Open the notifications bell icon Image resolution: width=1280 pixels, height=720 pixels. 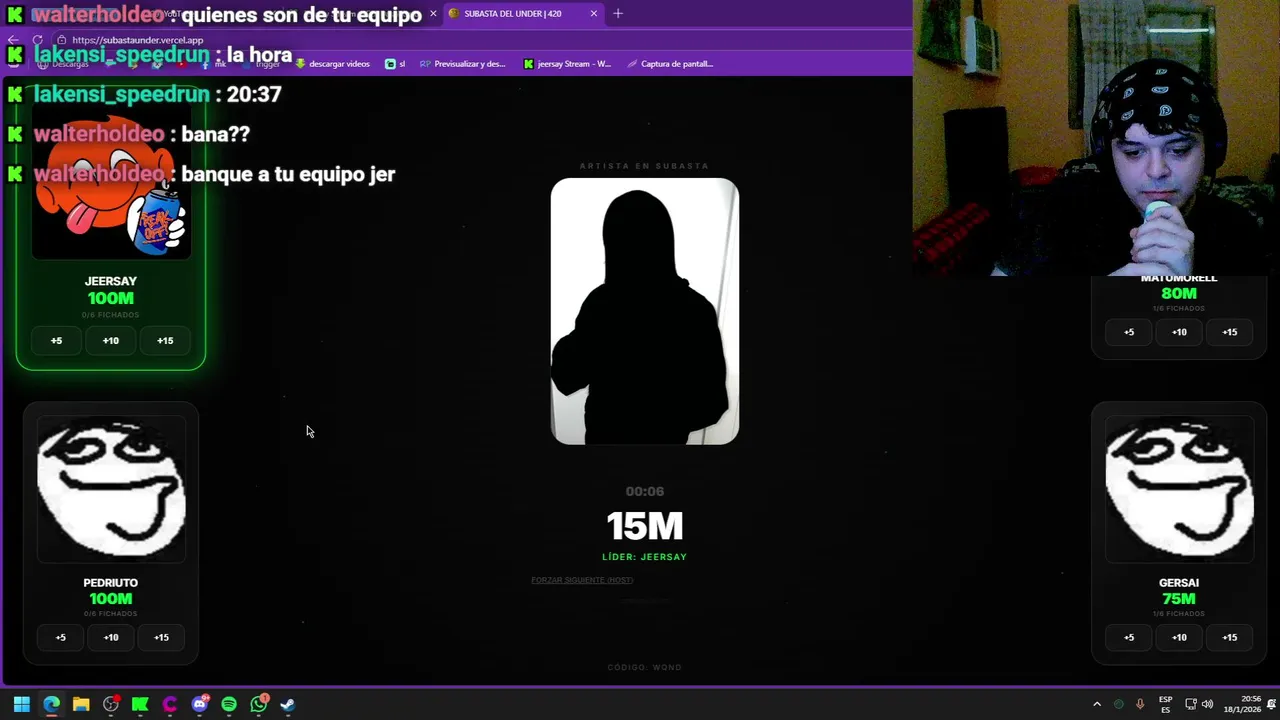(x=1272, y=704)
